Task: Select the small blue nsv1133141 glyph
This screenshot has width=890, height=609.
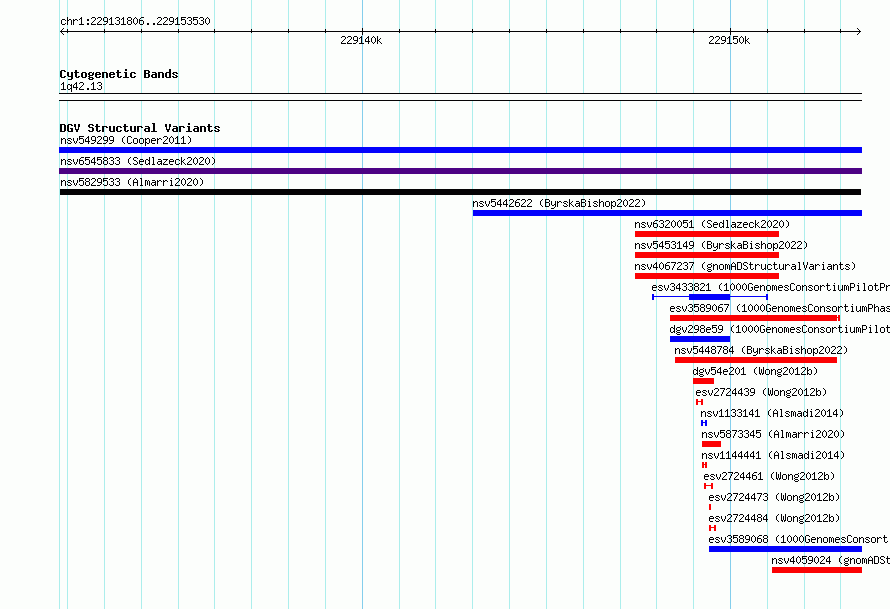Action: 704,423
